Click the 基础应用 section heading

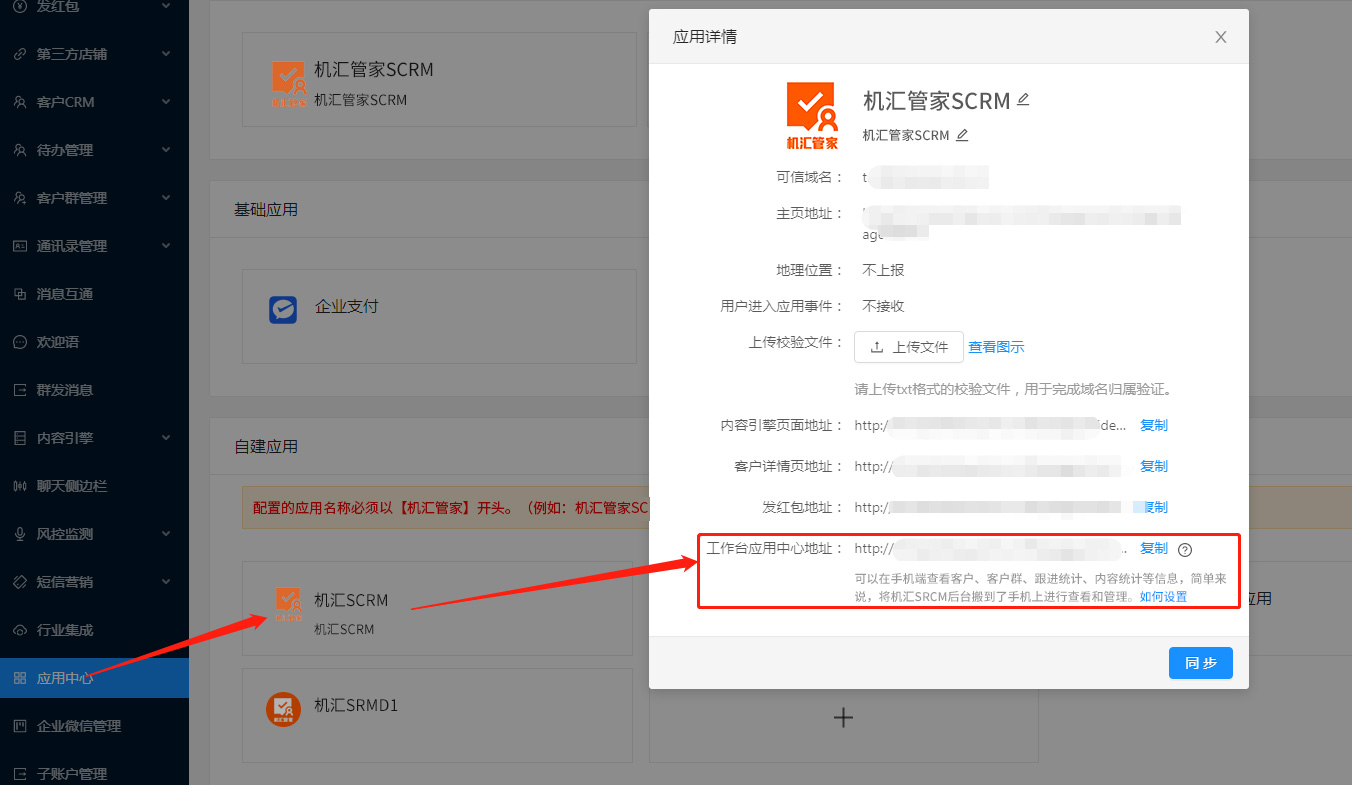[x=266, y=210]
